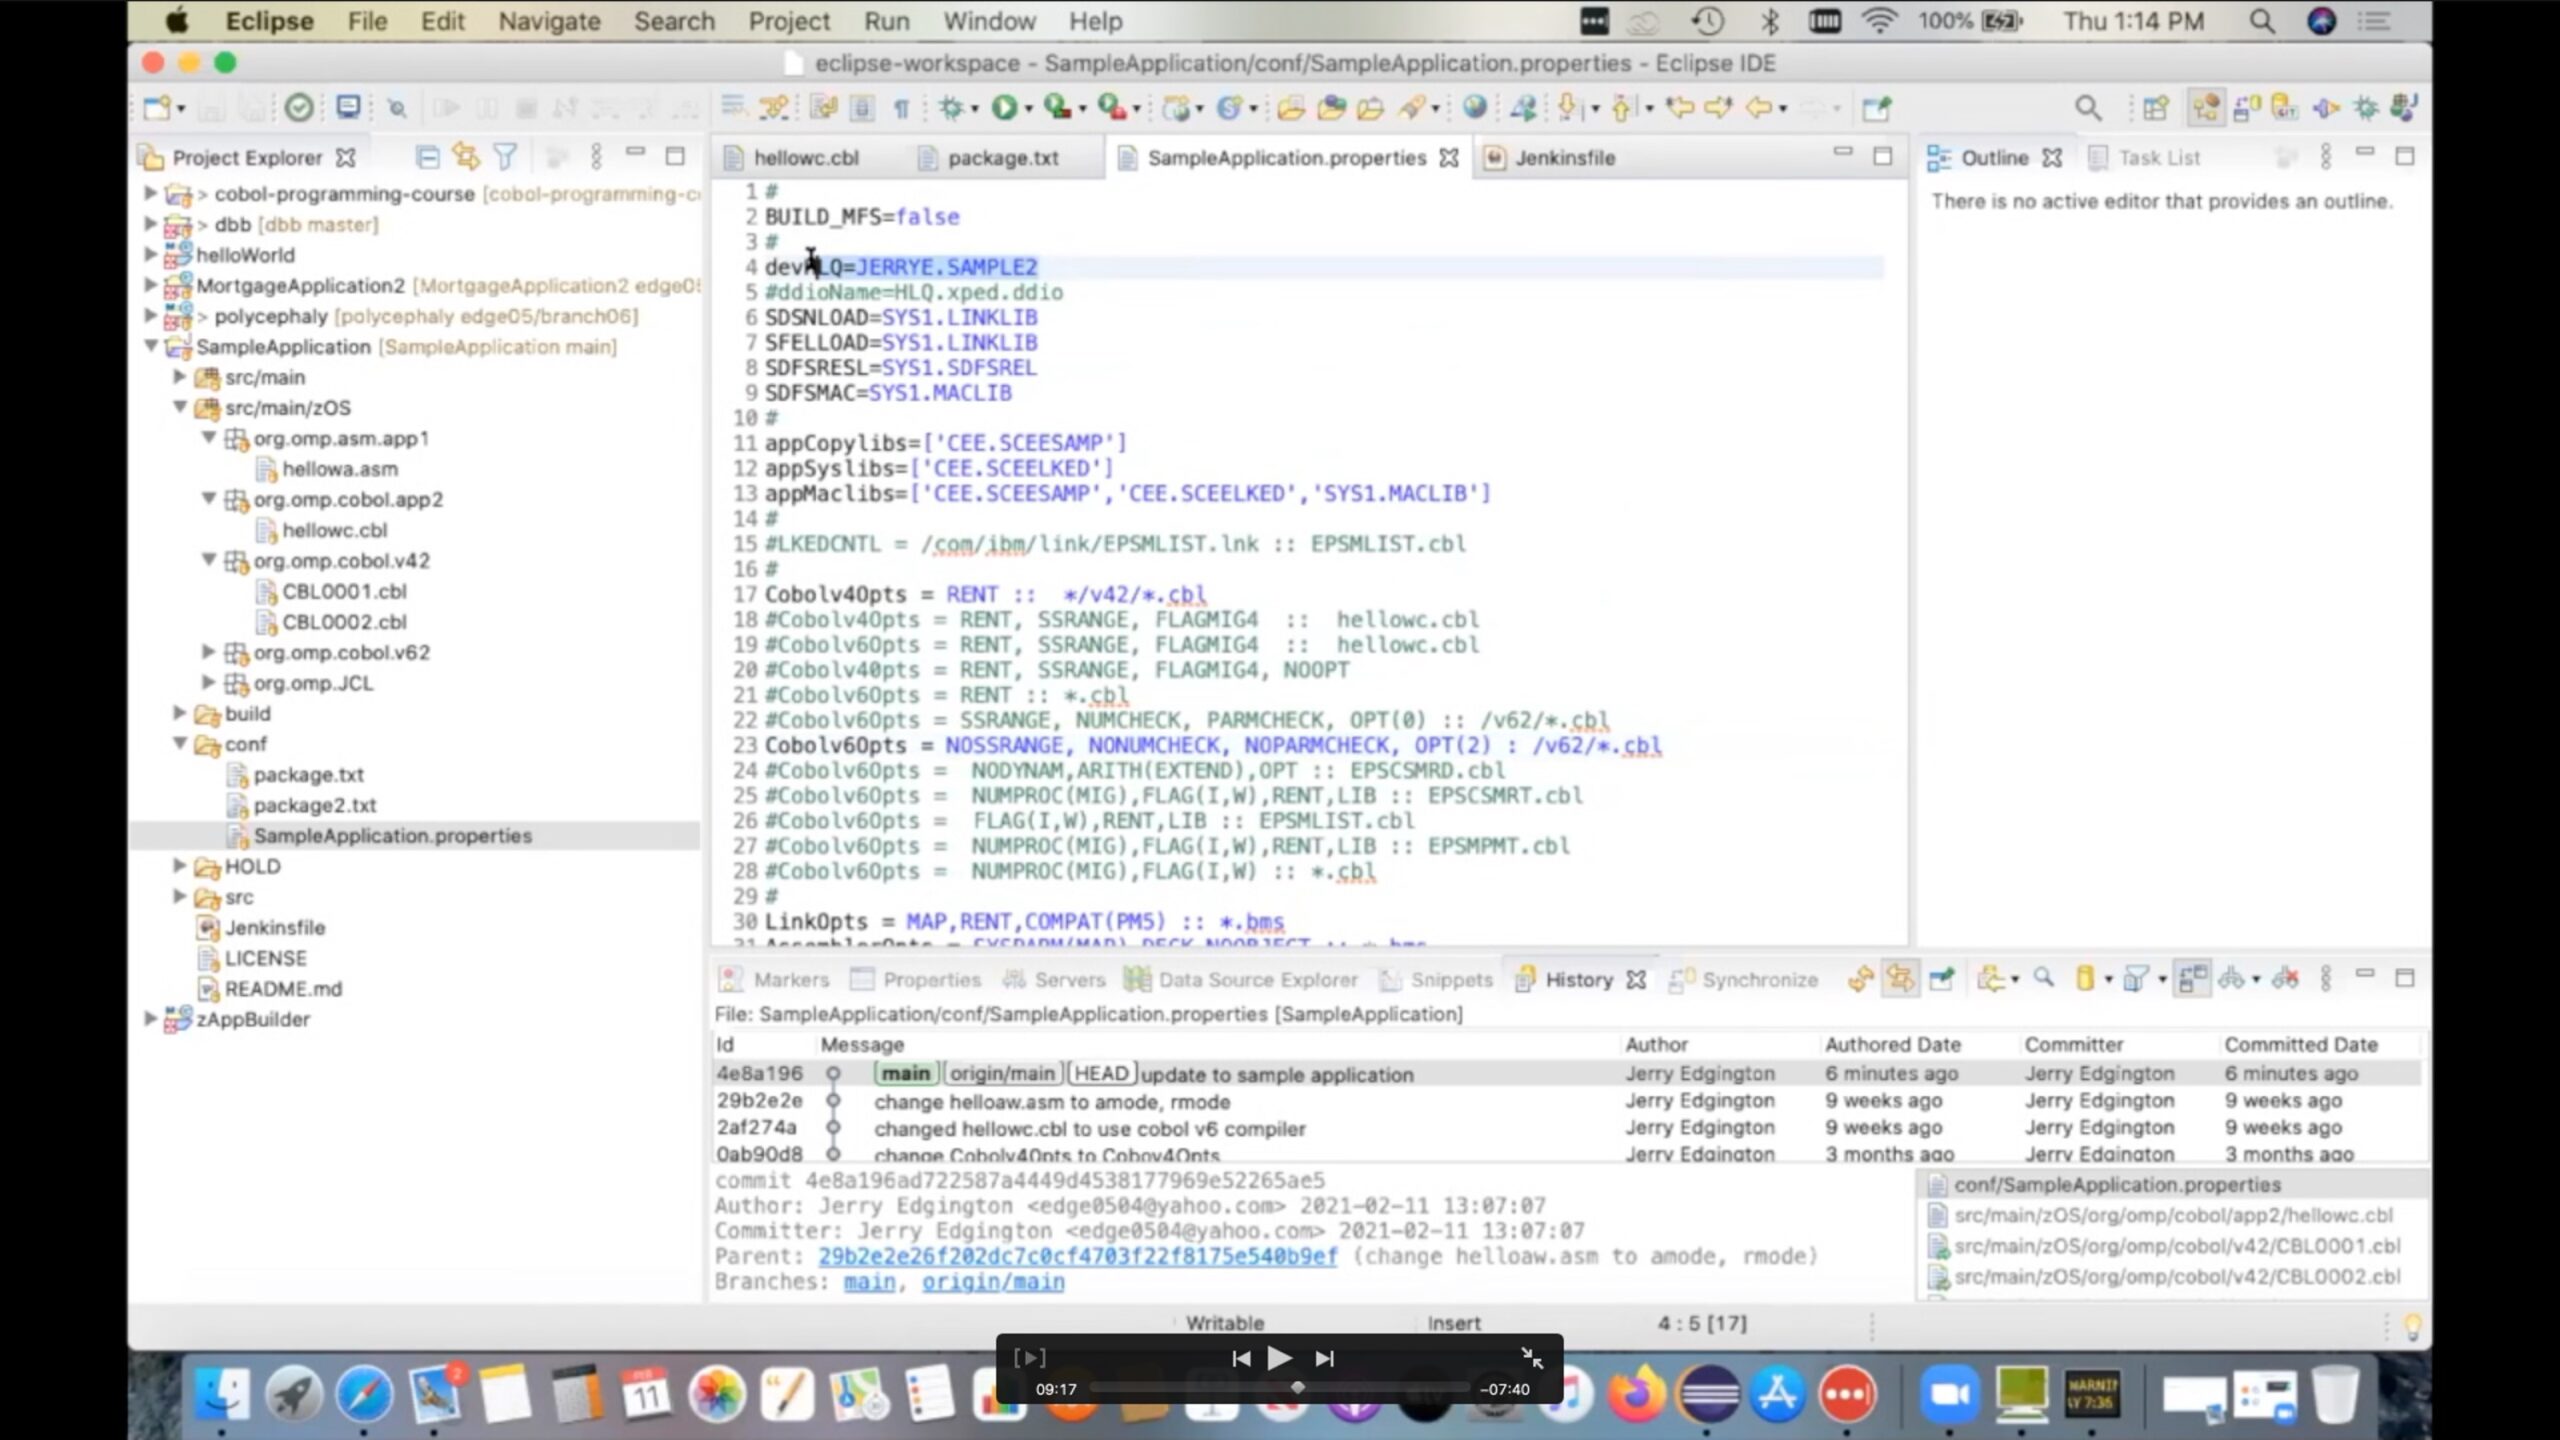Viewport: 2560px width, 1440px height.
Task: Click the Debug bug icon in main toolbar
Action: pos(950,108)
